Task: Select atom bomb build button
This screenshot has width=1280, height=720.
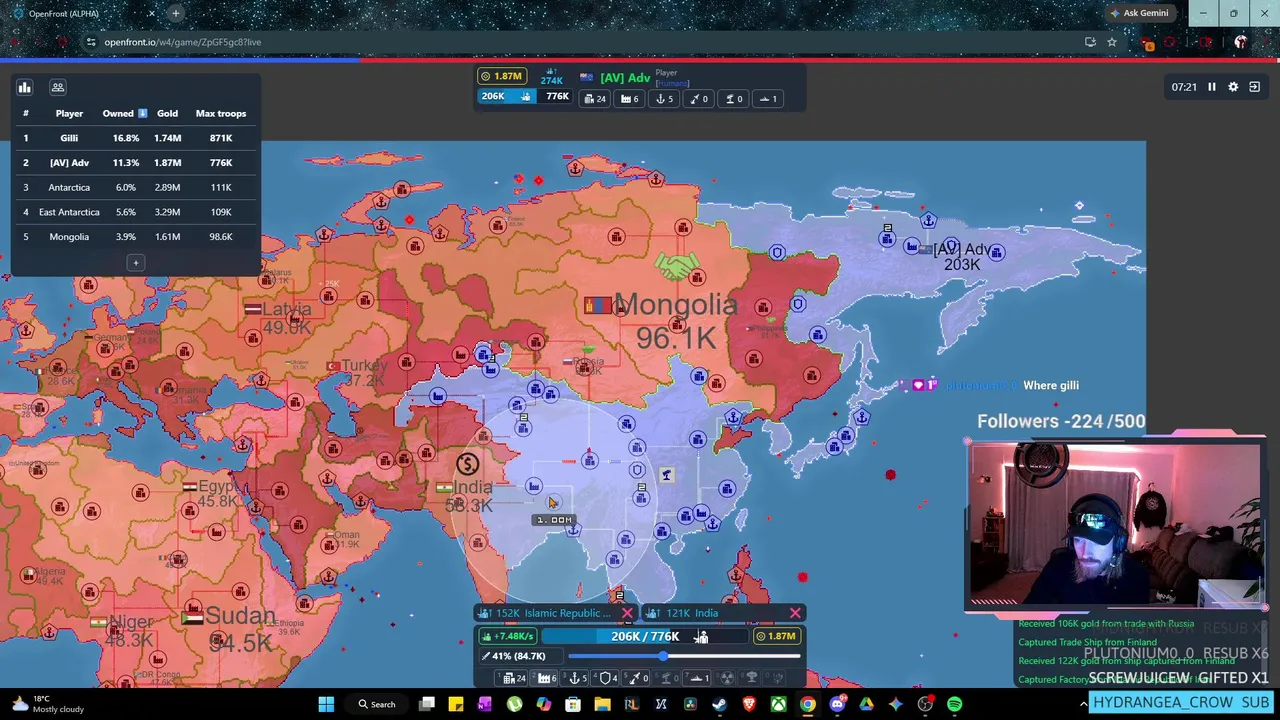Action: [x=727, y=678]
